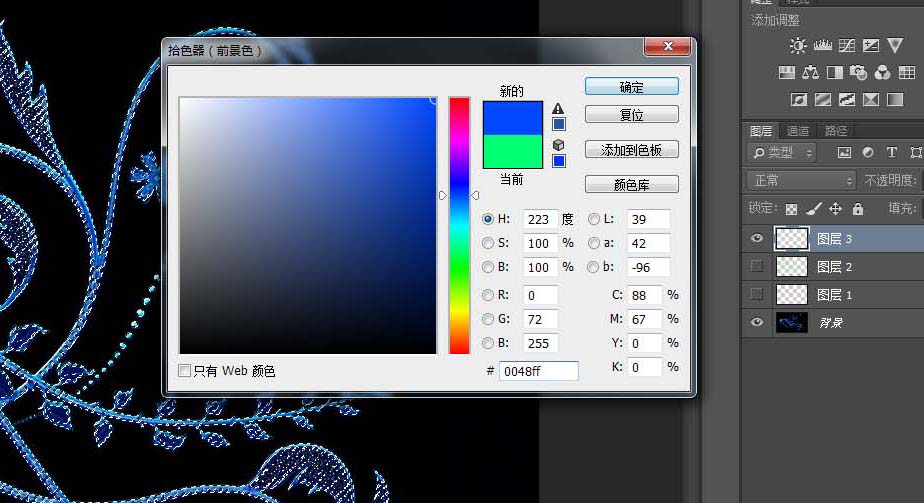Screen dimensions: 924x503
Task: Select the R red radio button
Action: 488,295
